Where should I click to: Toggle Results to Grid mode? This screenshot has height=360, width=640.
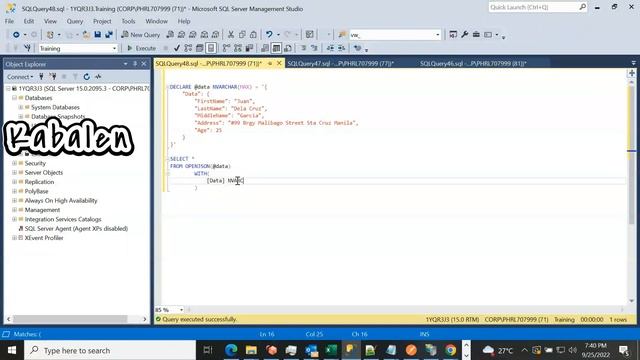[x=276, y=48]
